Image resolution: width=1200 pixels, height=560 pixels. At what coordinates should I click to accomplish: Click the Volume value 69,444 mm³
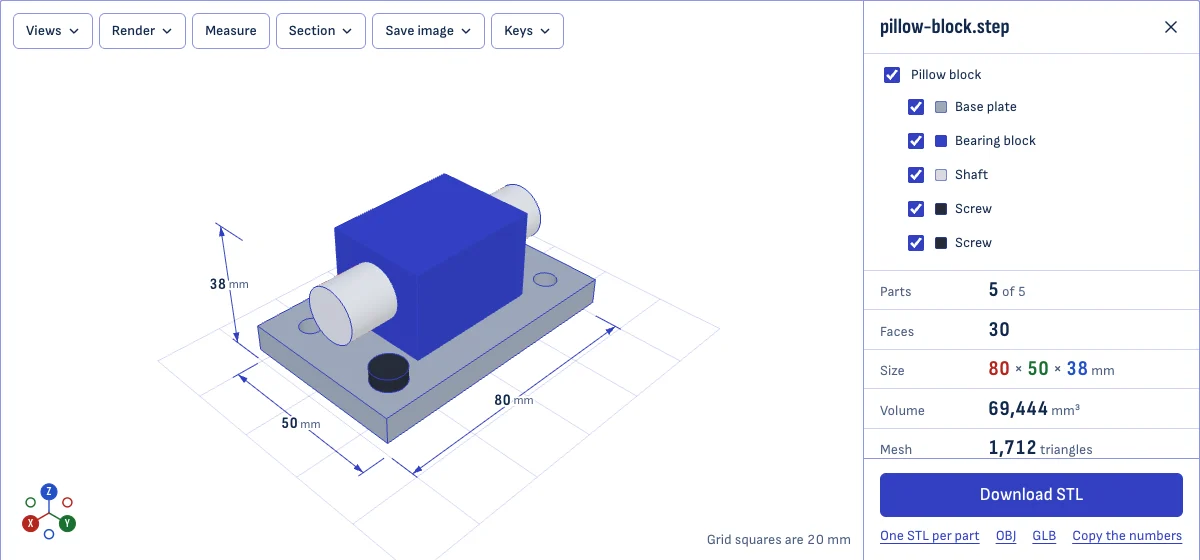tap(1034, 409)
